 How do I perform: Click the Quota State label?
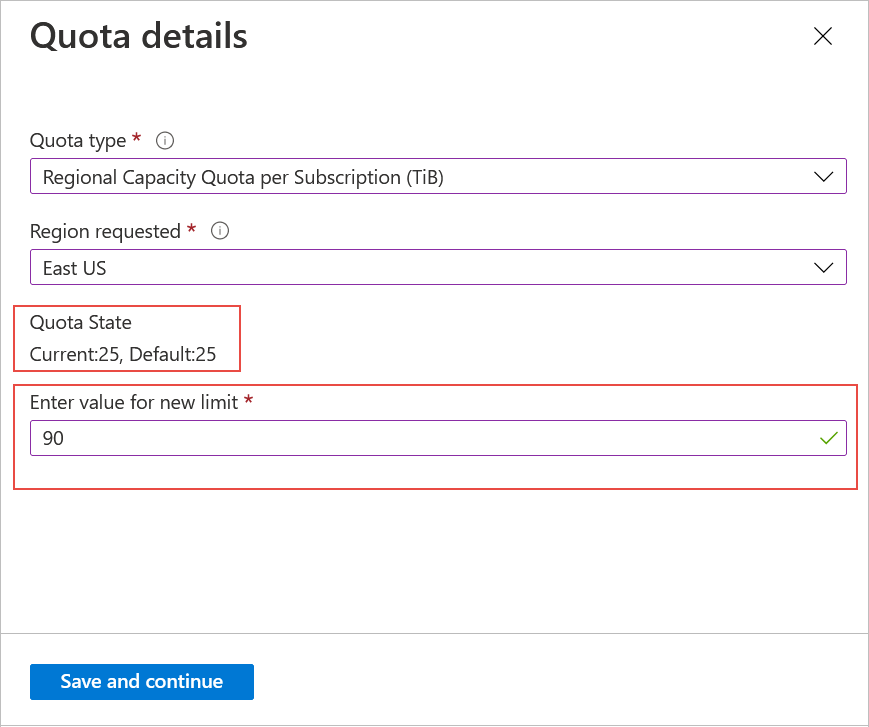coord(81,322)
